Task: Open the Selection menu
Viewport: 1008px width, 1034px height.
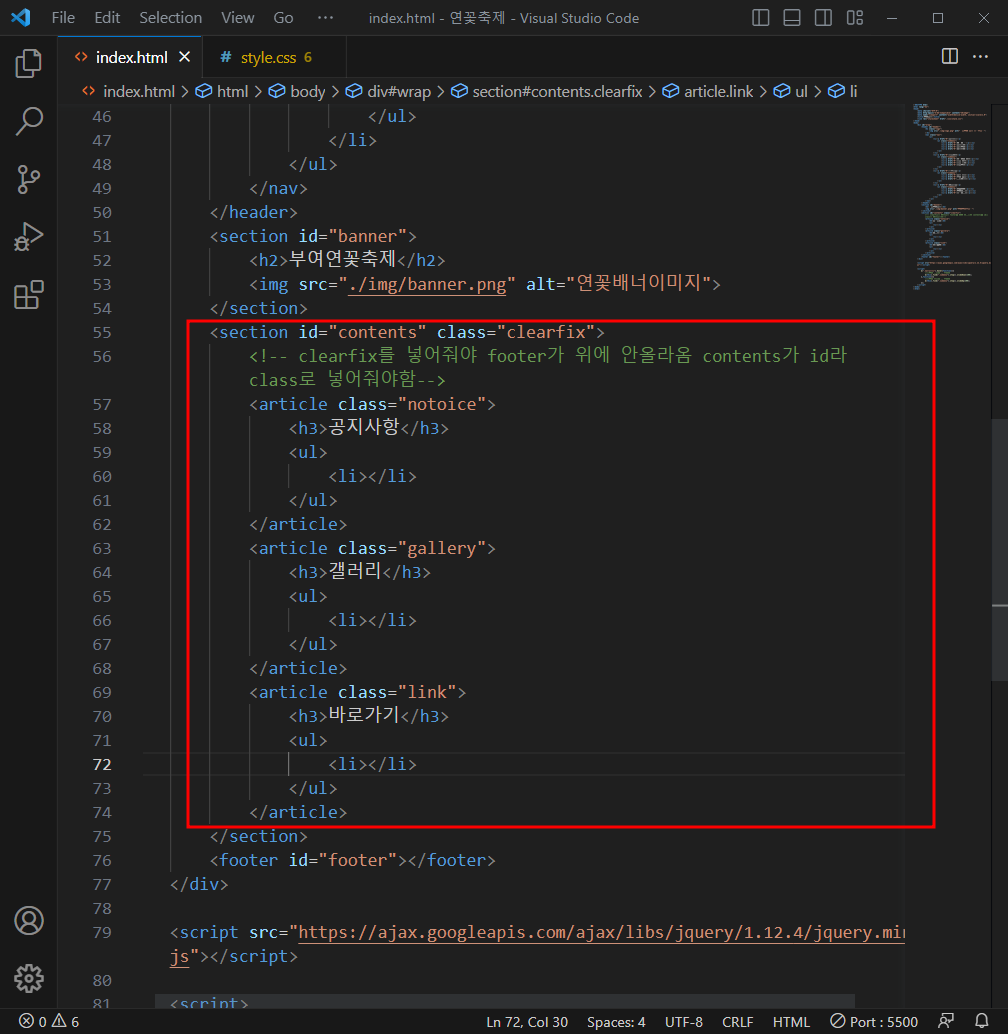Action: [170, 18]
